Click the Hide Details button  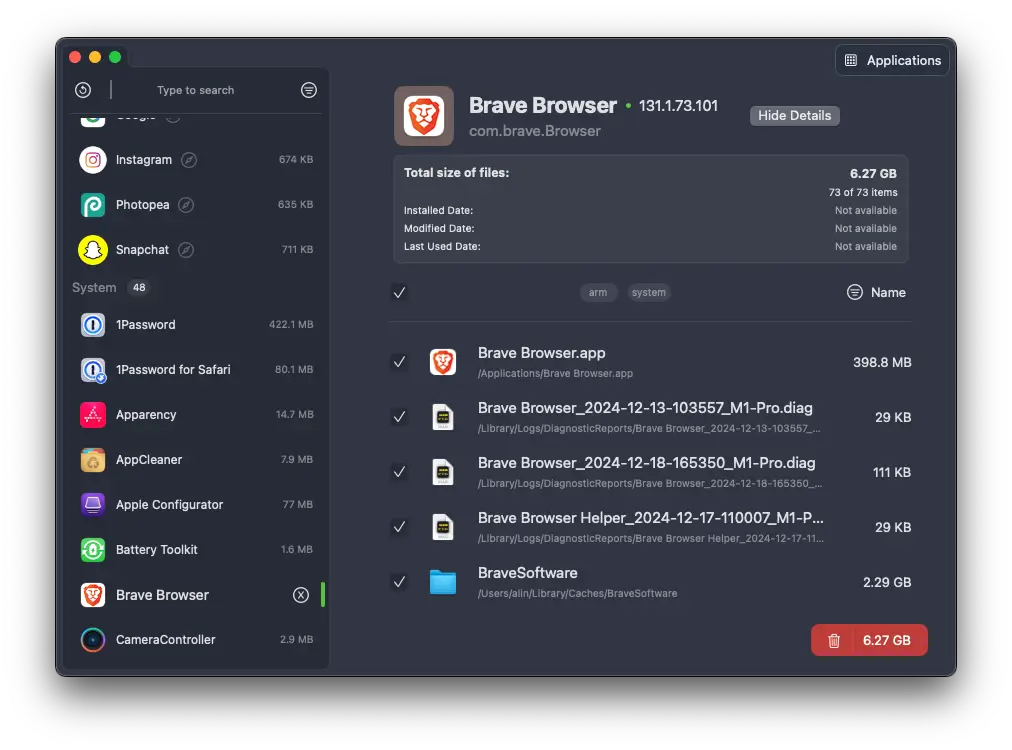[x=794, y=115]
